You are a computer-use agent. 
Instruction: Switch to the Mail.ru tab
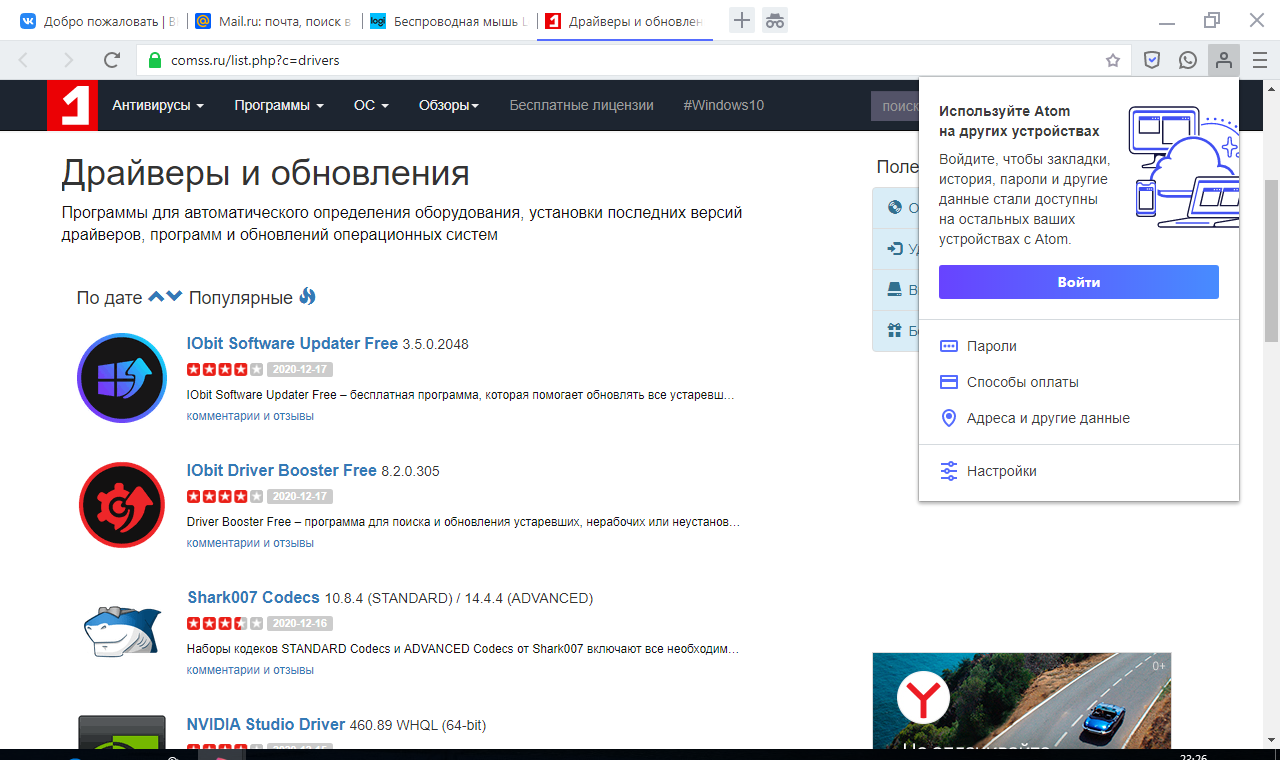[272, 21]
